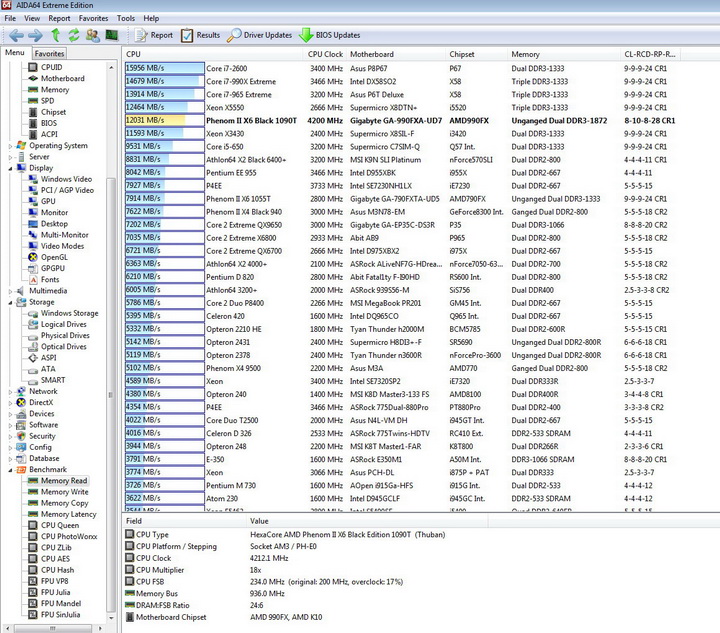Click the SMART icon in tree
The image size is (720, 633).
click(x=33, y=380)
